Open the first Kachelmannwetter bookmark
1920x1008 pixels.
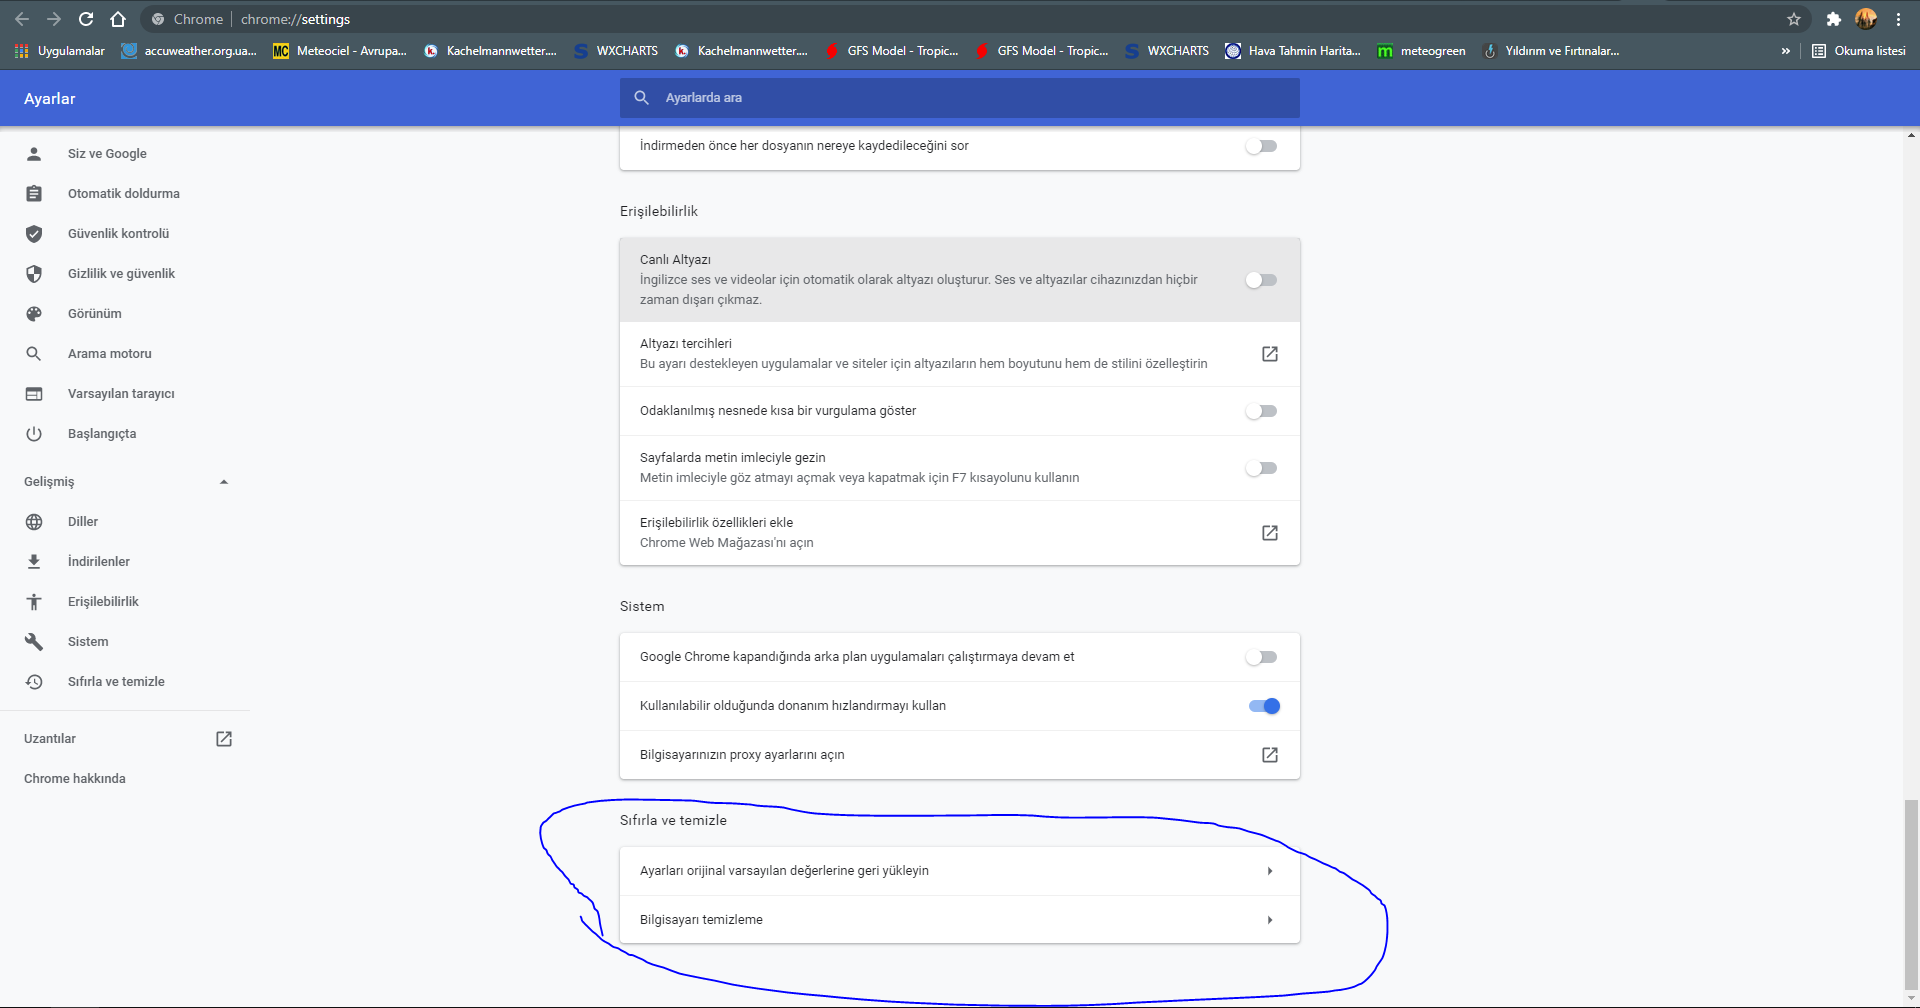[x=490, y=51]
